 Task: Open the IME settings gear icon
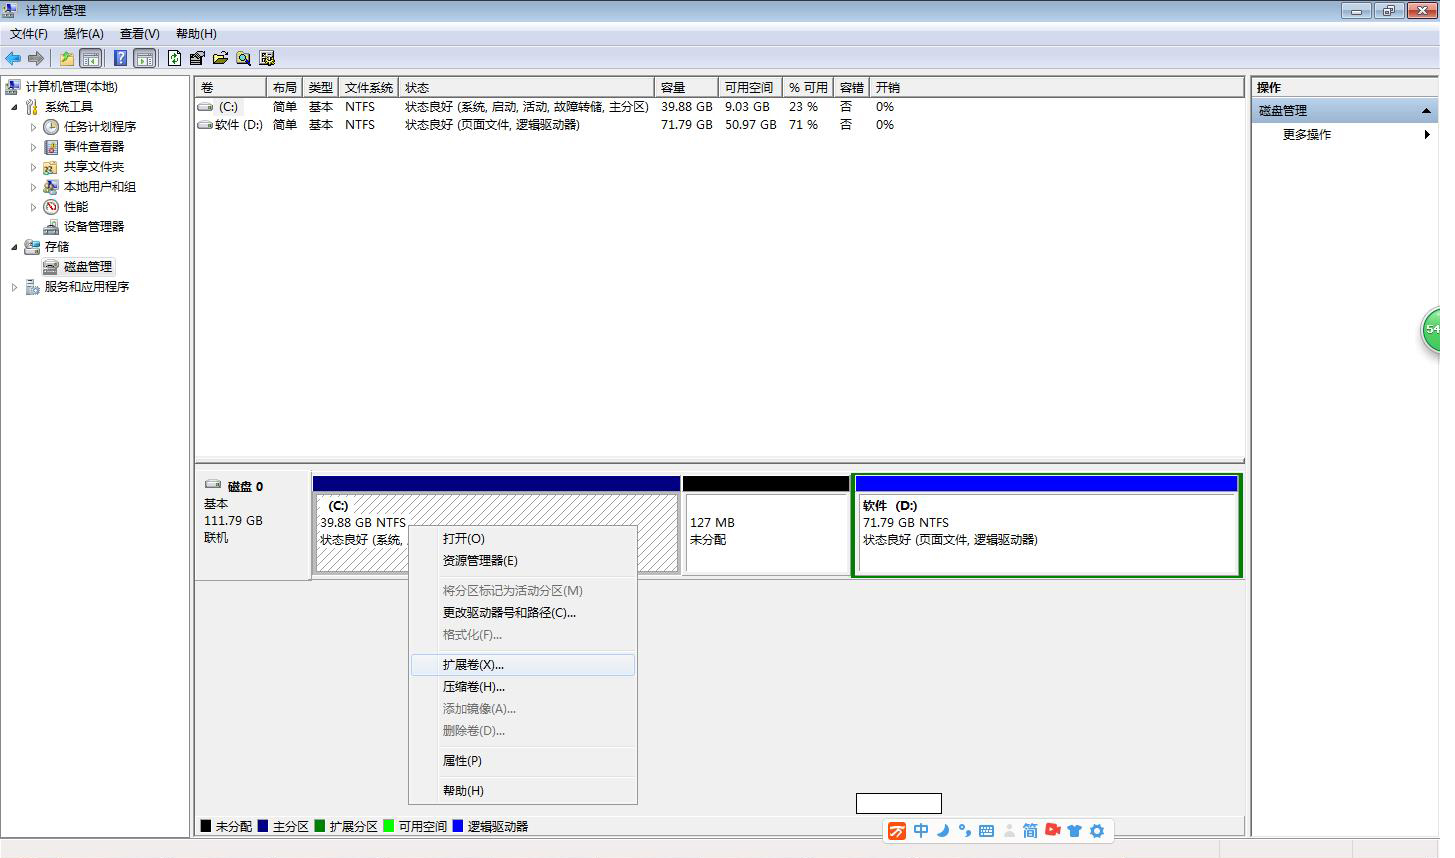click(x=1097, y=831)
